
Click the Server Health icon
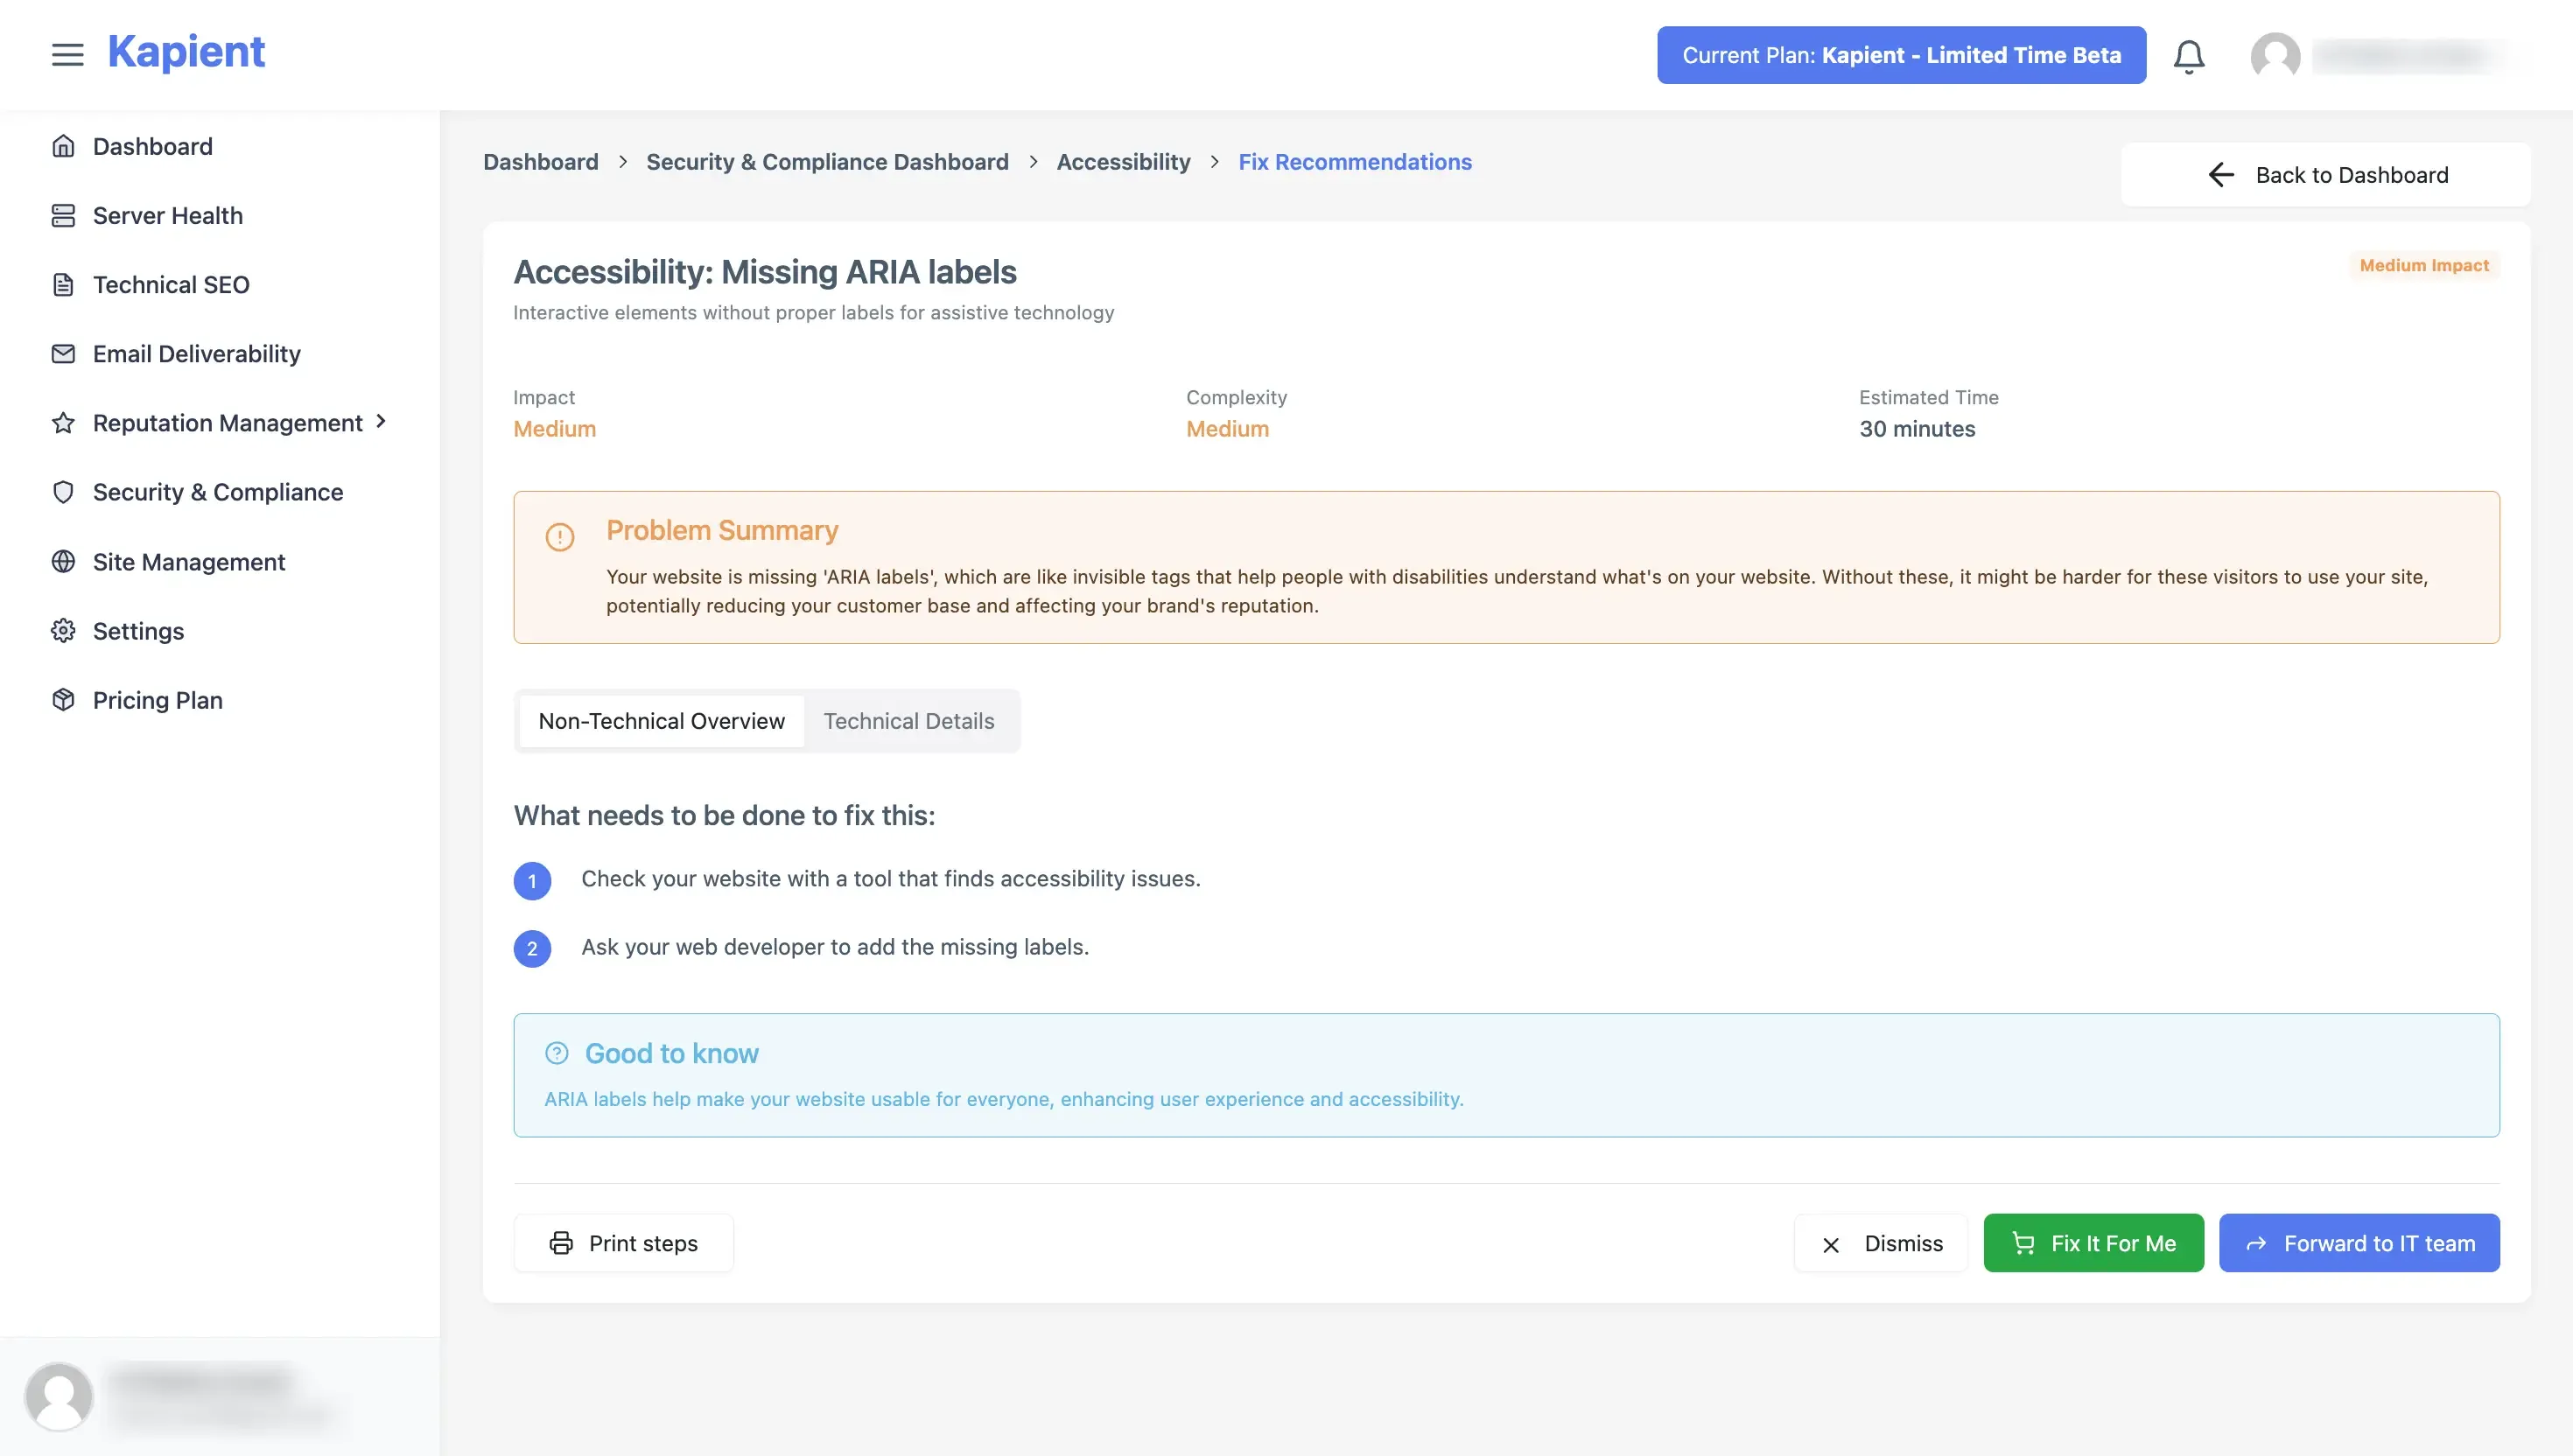point(63,215)
